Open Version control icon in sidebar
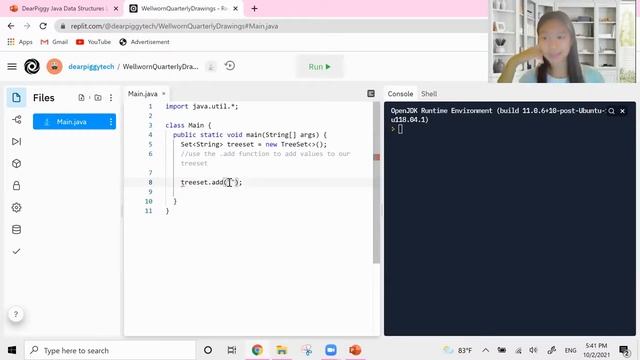This screenshot has width=640, height=360. pos(16,120)
